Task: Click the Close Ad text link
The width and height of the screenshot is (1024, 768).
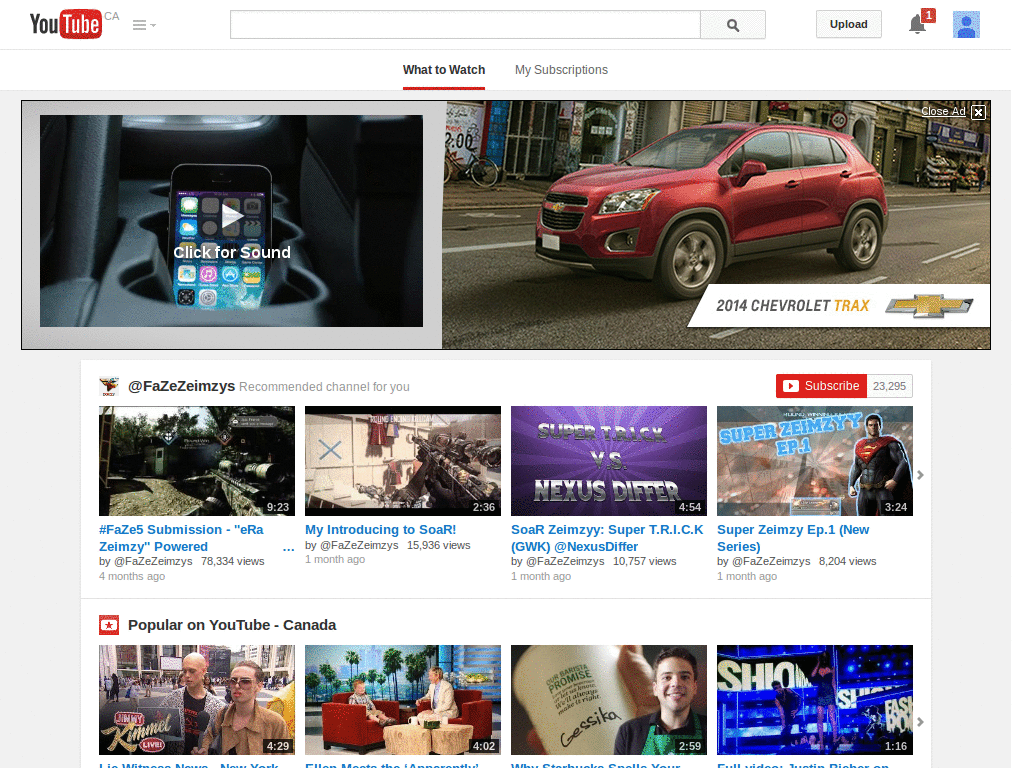Action: [x=943, y=111]
